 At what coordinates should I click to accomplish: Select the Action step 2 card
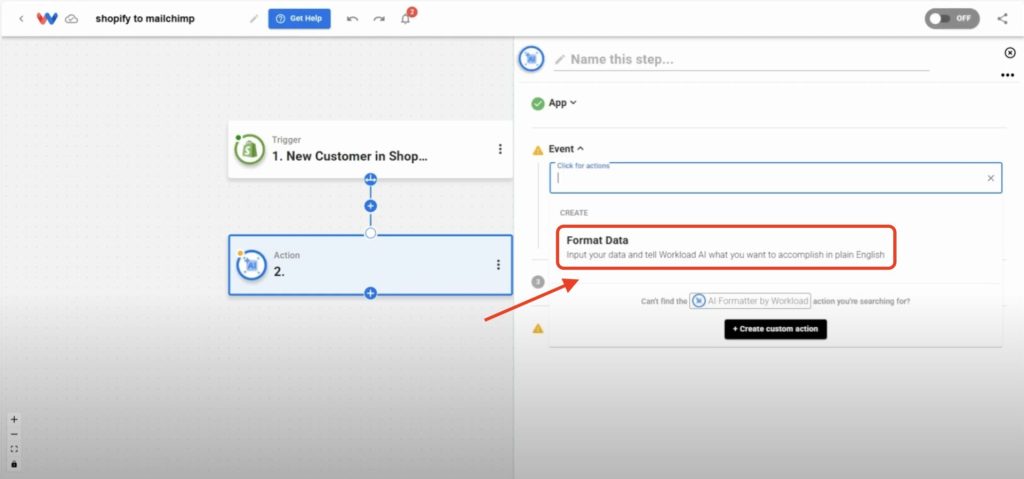click(370, 265)
